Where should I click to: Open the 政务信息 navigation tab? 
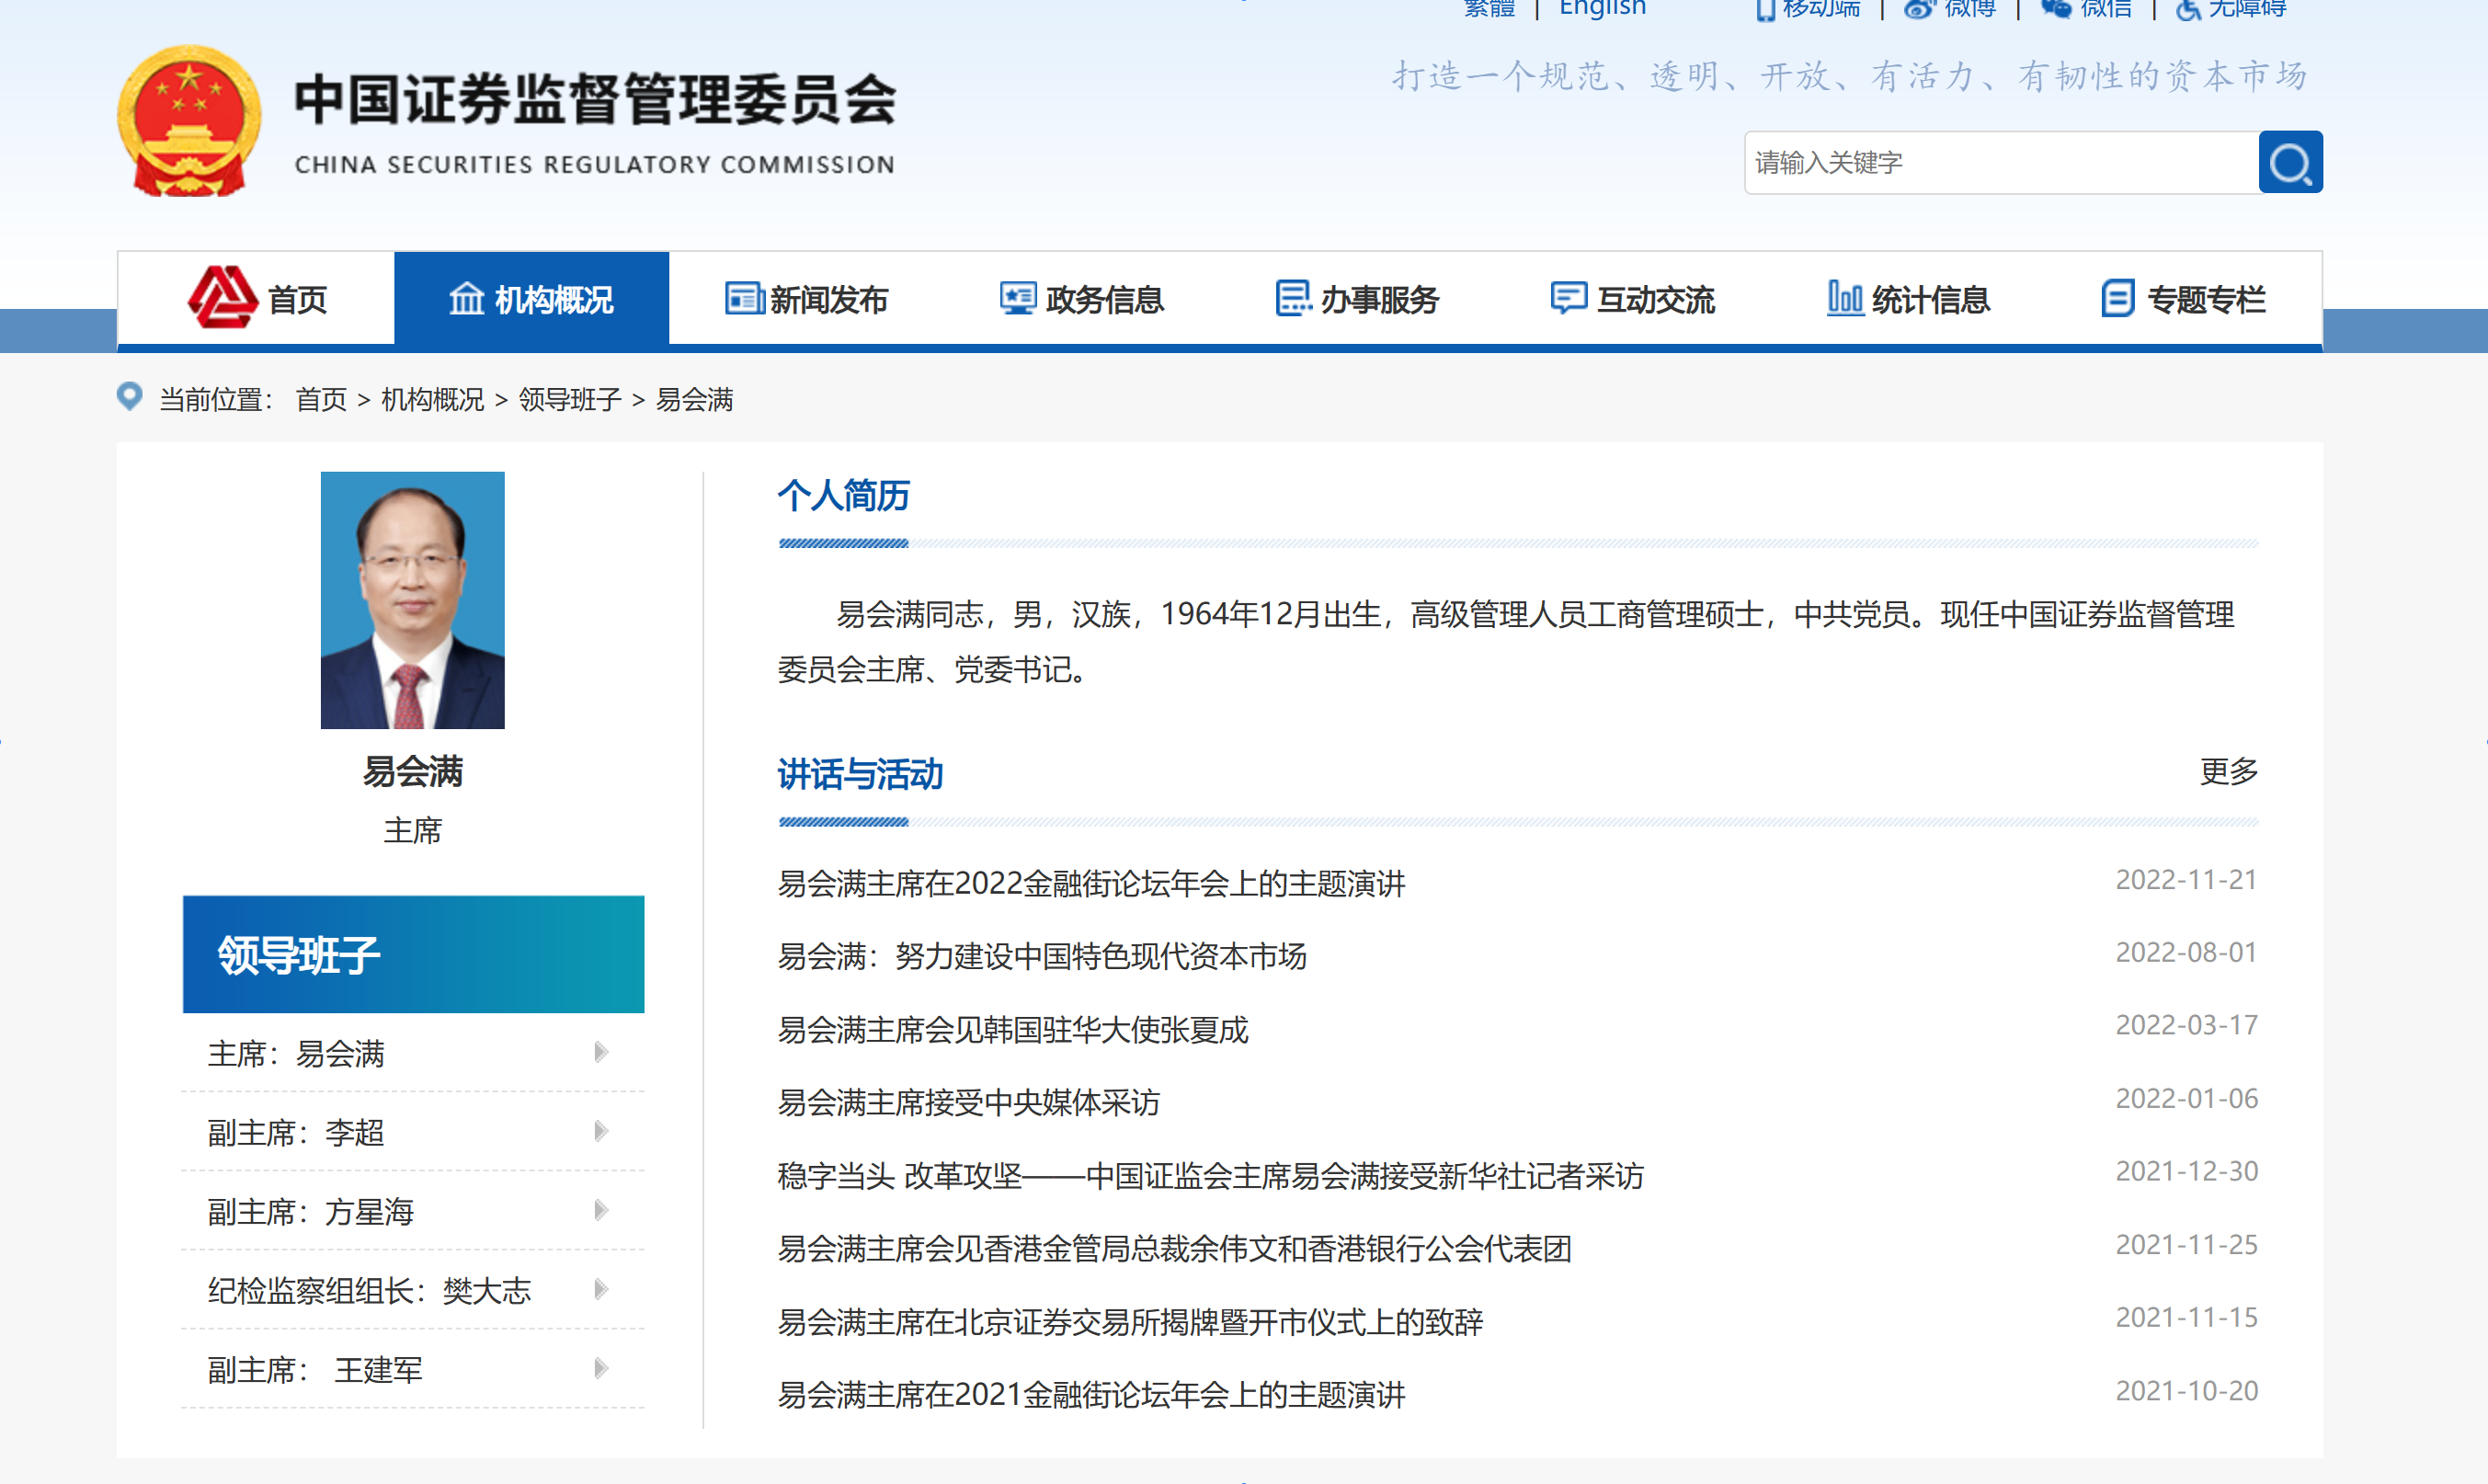click(x=1083, y=298)
